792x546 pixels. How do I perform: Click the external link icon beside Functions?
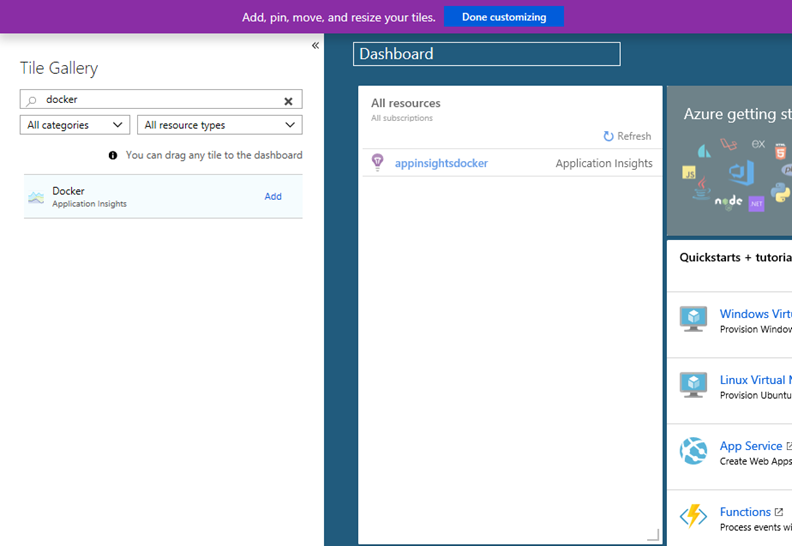click(779, 512)
